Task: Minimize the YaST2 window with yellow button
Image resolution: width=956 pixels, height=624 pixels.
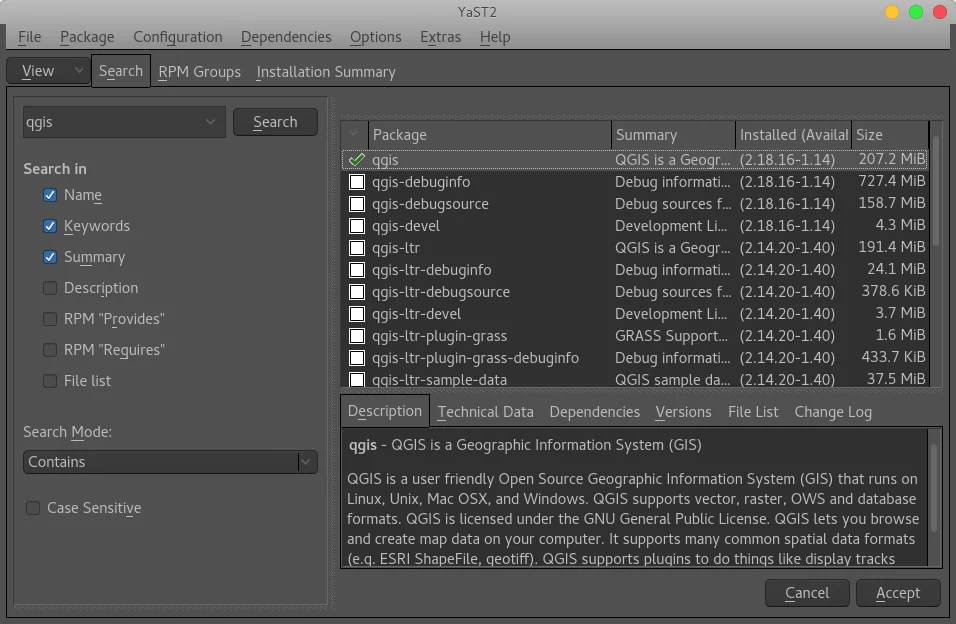Action: coord(892,12)
